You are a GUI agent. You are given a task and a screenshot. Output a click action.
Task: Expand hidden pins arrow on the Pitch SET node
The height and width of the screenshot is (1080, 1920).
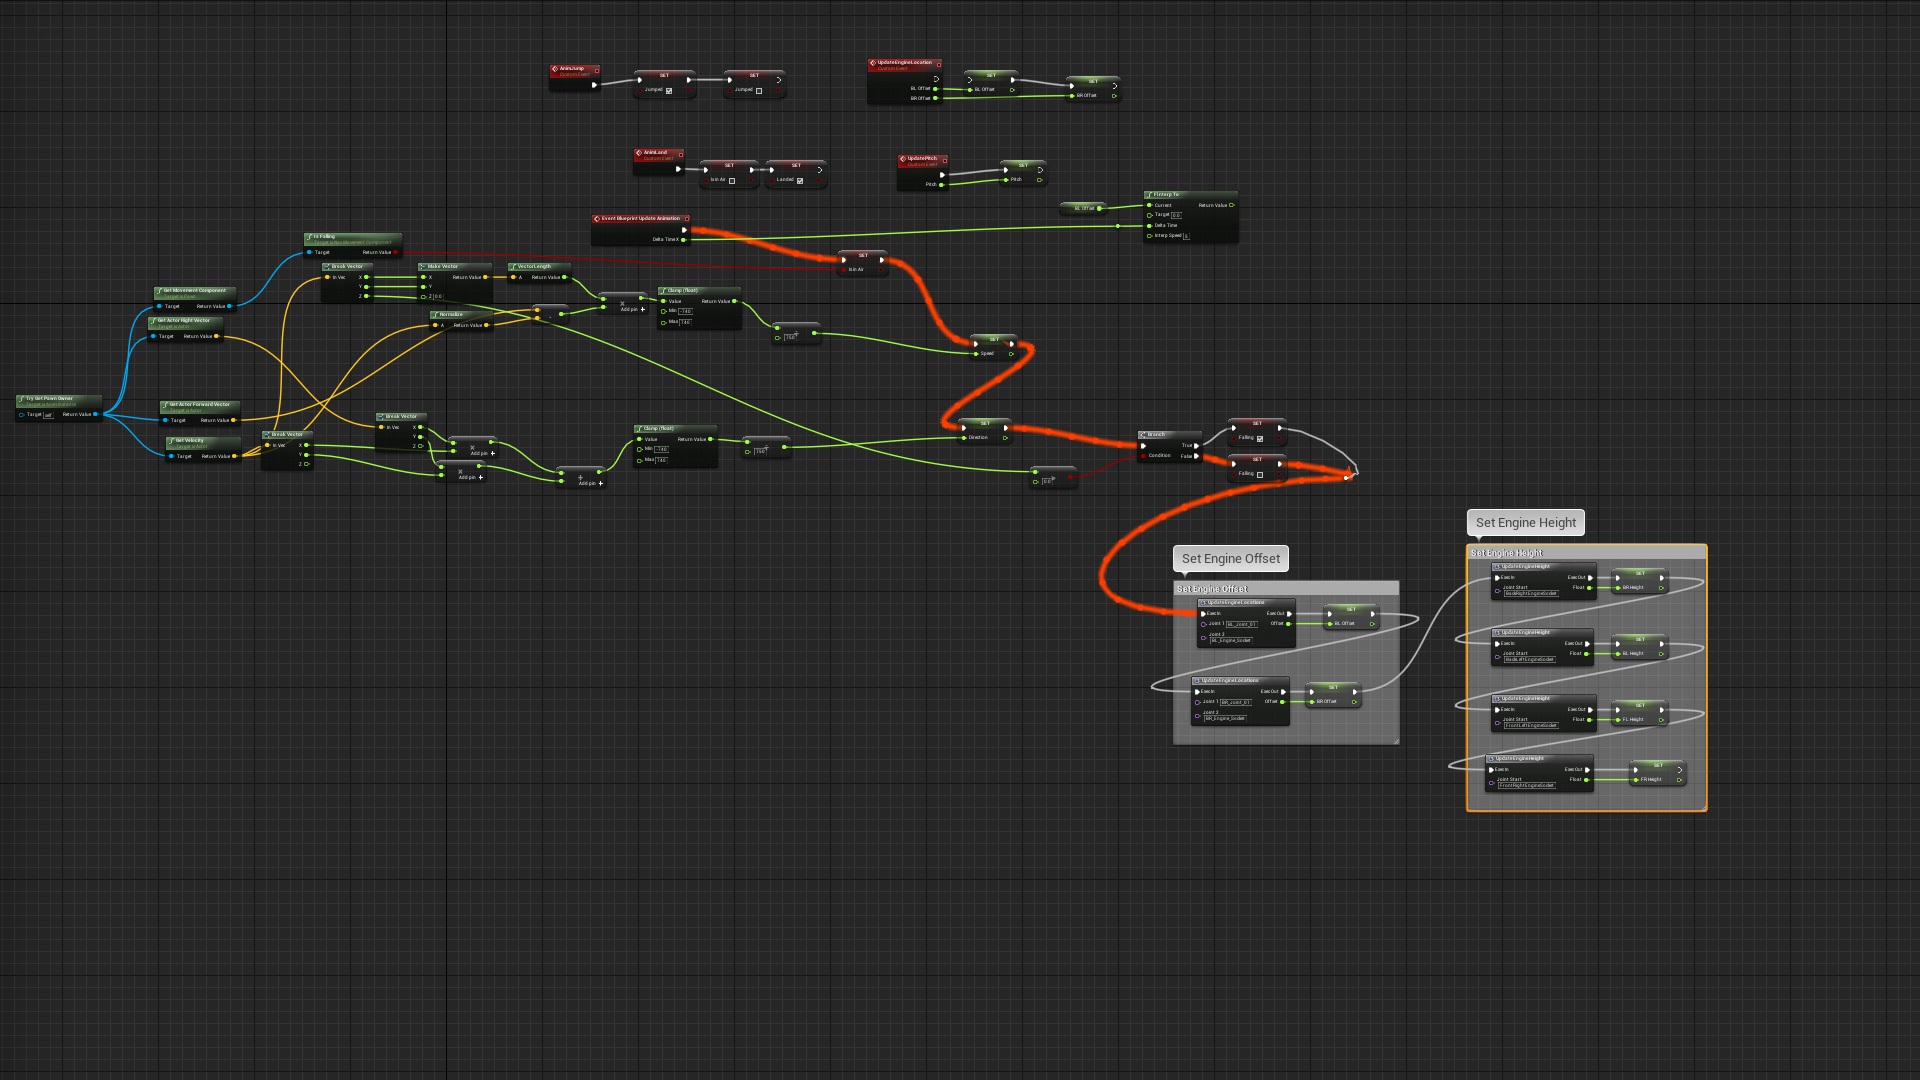pos(1040,170)
